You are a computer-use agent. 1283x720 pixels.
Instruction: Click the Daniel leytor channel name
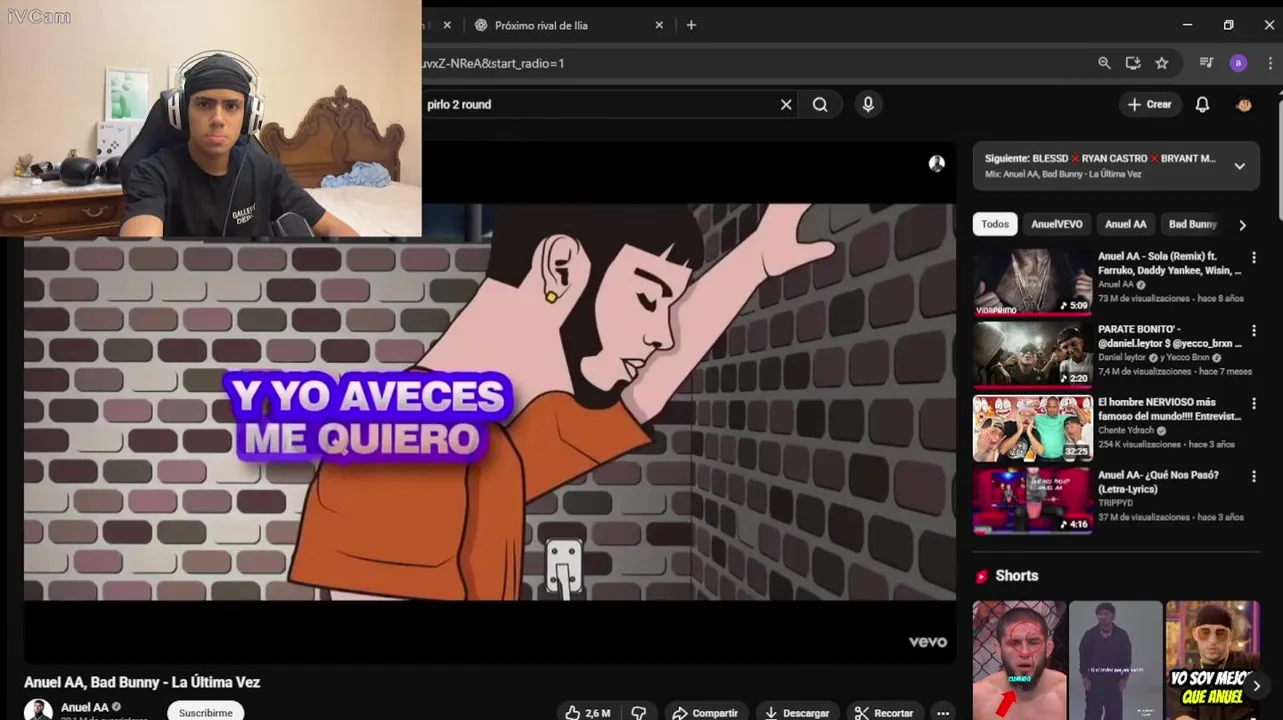pos(1122,358)
